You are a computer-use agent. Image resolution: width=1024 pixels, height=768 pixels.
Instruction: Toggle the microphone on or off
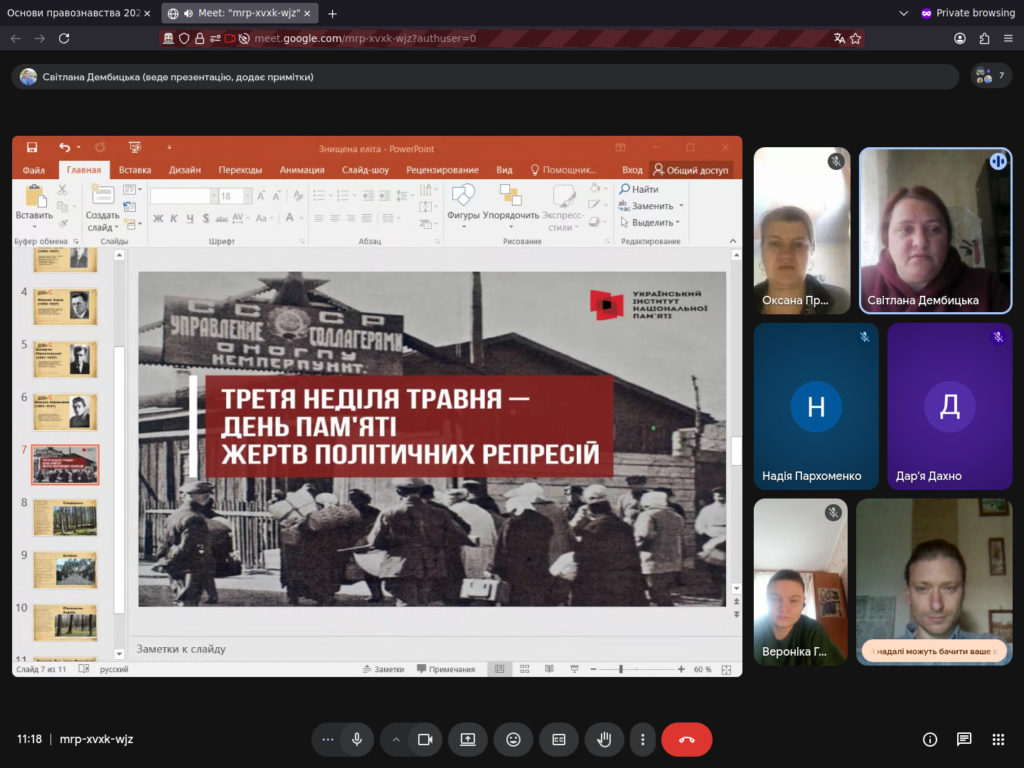(x=357, y=739)
